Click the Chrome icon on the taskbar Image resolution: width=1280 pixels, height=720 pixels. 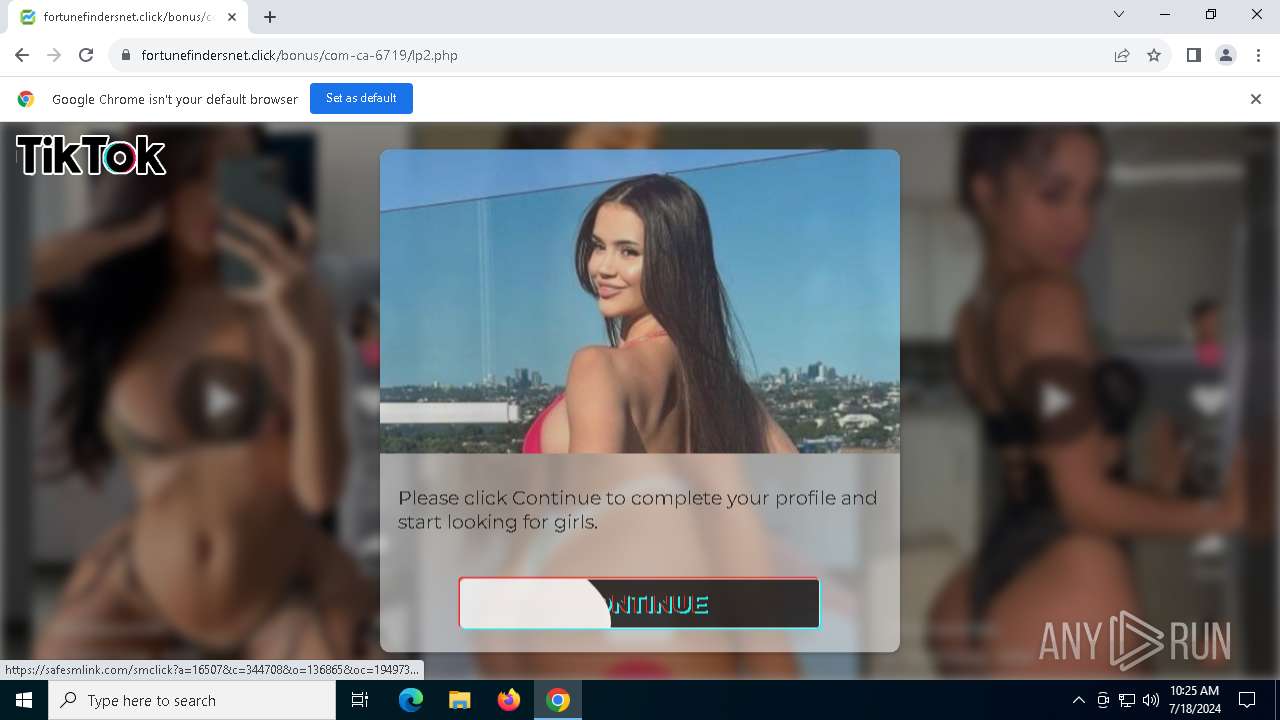[x=558, y=700]
